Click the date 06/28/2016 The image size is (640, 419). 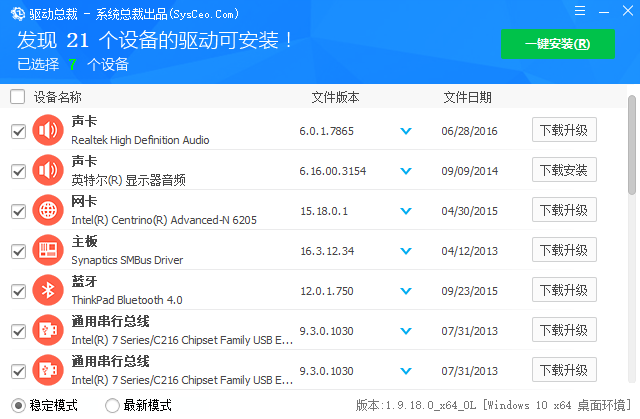tap(469, 131)
